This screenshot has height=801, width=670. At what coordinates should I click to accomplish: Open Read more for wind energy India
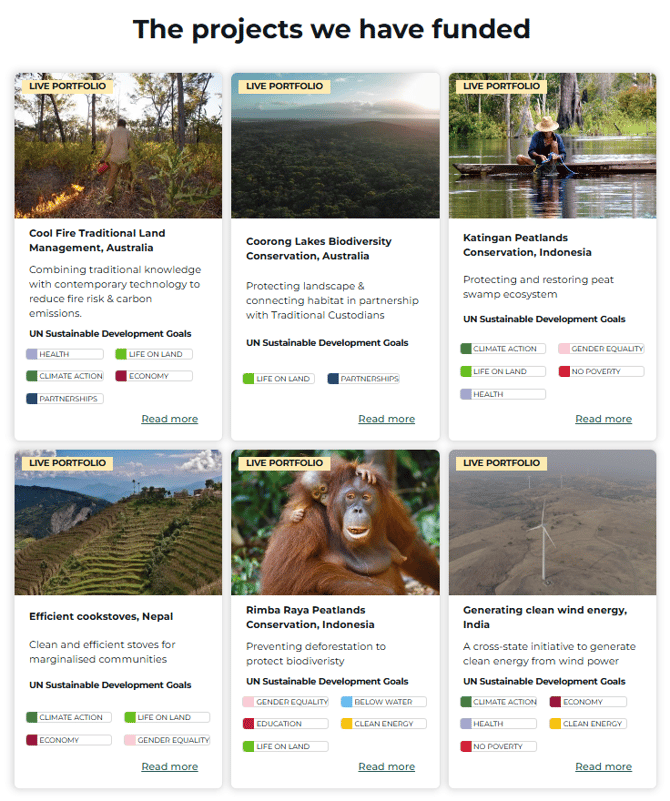pos(604,766)
